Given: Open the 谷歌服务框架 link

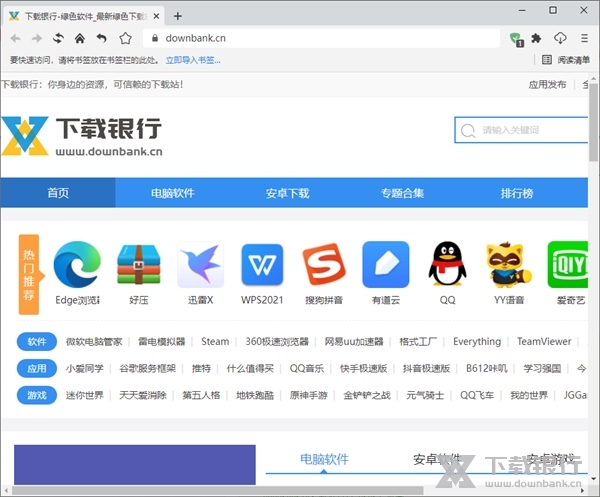Looking at the screenshot, I should tap(147, 368).
